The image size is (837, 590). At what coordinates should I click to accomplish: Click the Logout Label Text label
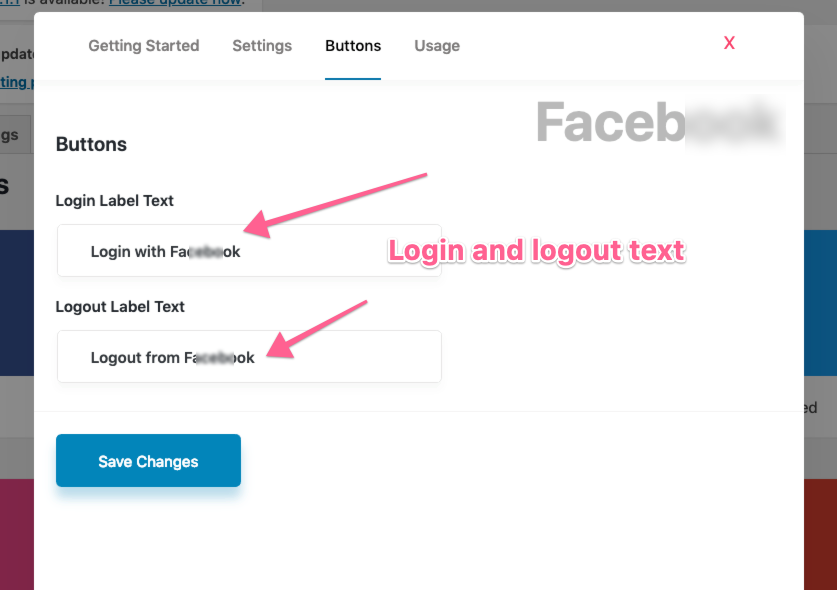[x=120, y=306]
